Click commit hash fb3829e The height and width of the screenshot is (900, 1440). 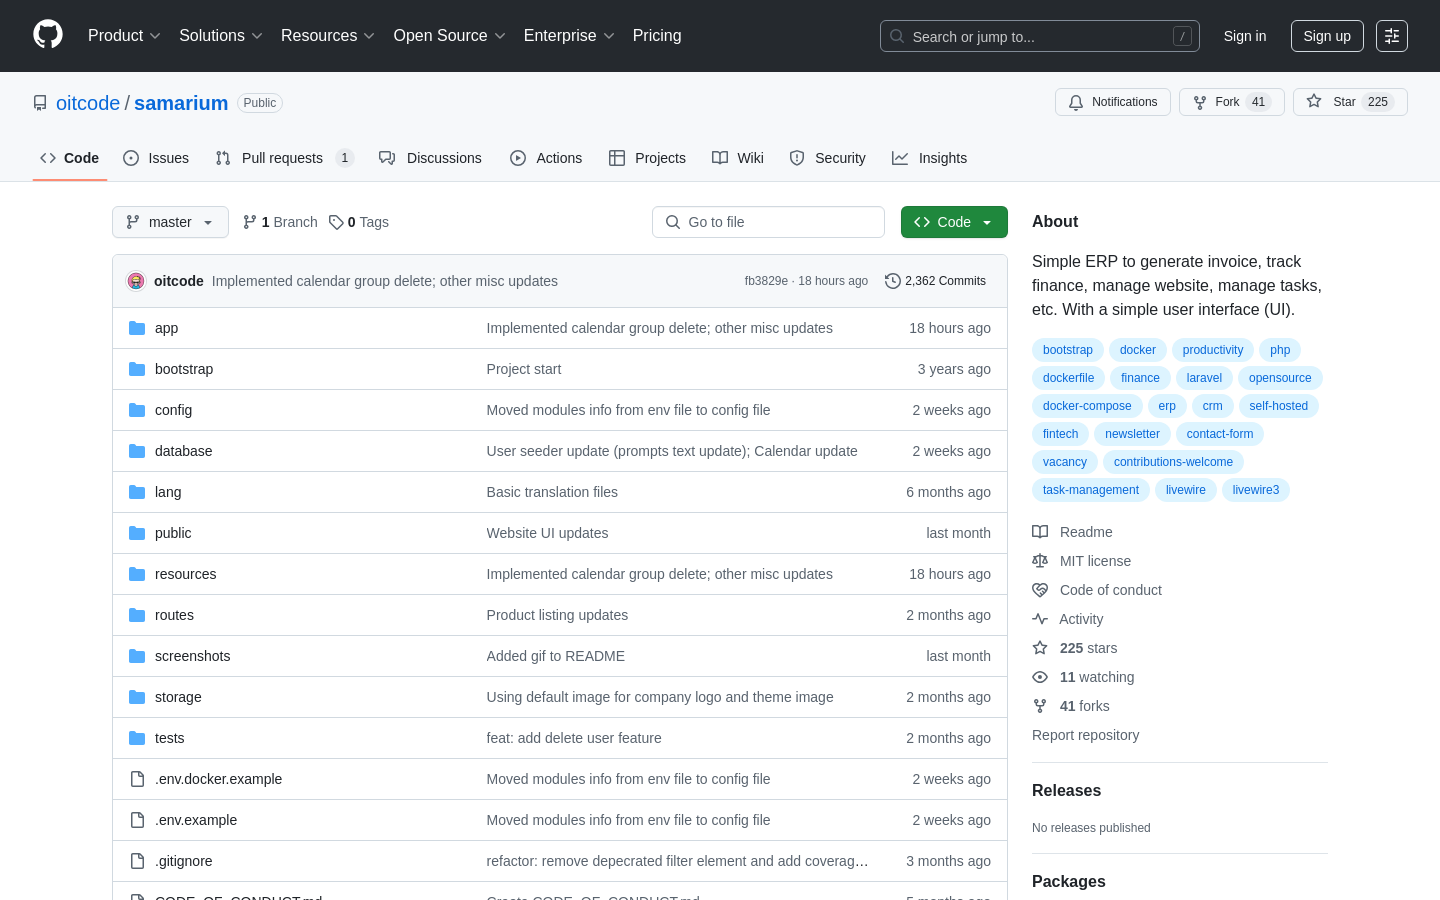[766, 281]
